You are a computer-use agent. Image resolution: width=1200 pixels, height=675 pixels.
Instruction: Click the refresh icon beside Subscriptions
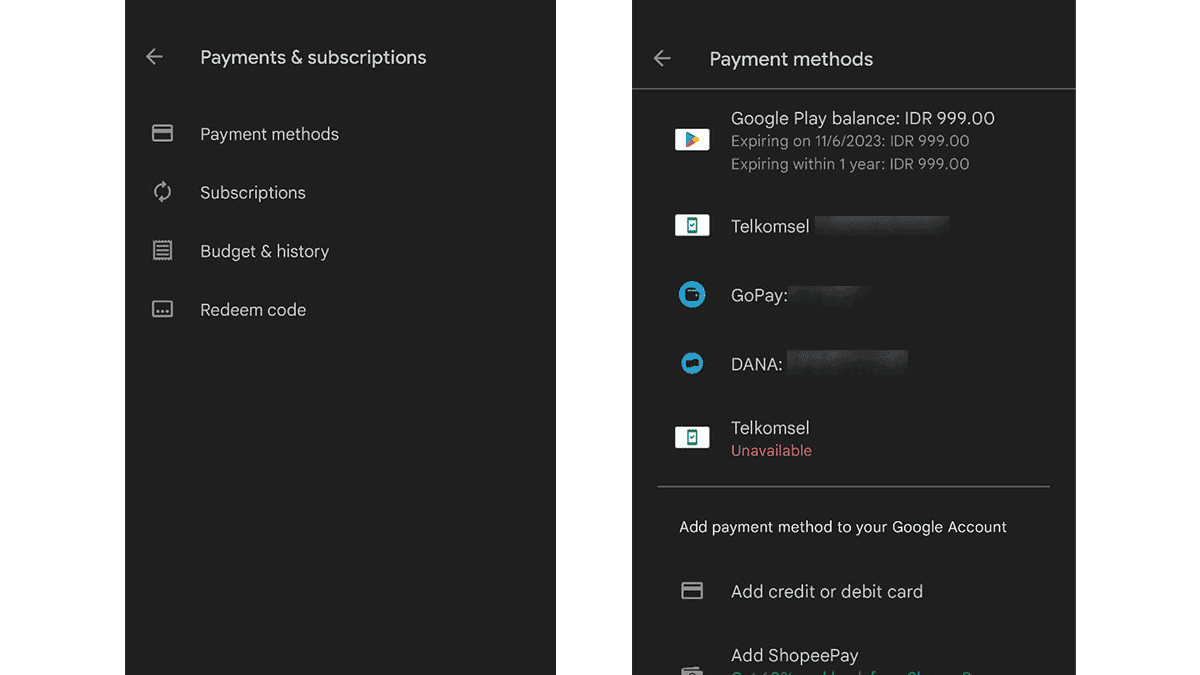(x=162, y=192)
